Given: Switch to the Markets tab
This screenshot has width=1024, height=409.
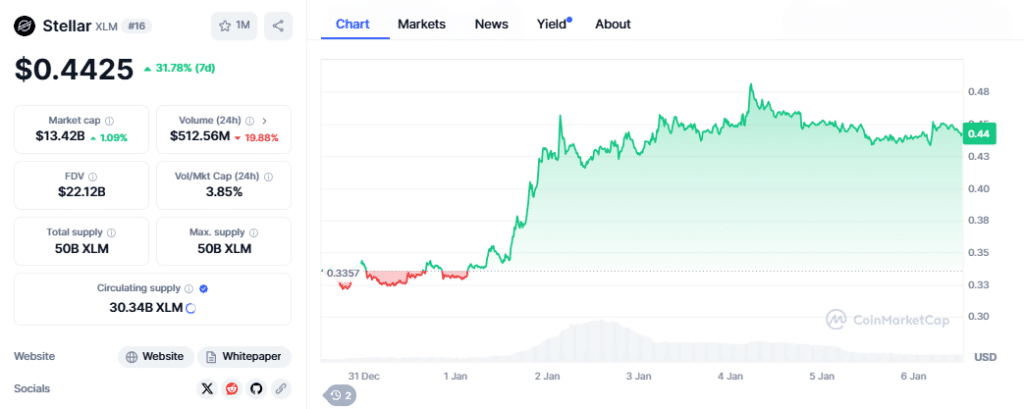Looking at the screenshot, I should pos(421,24).
